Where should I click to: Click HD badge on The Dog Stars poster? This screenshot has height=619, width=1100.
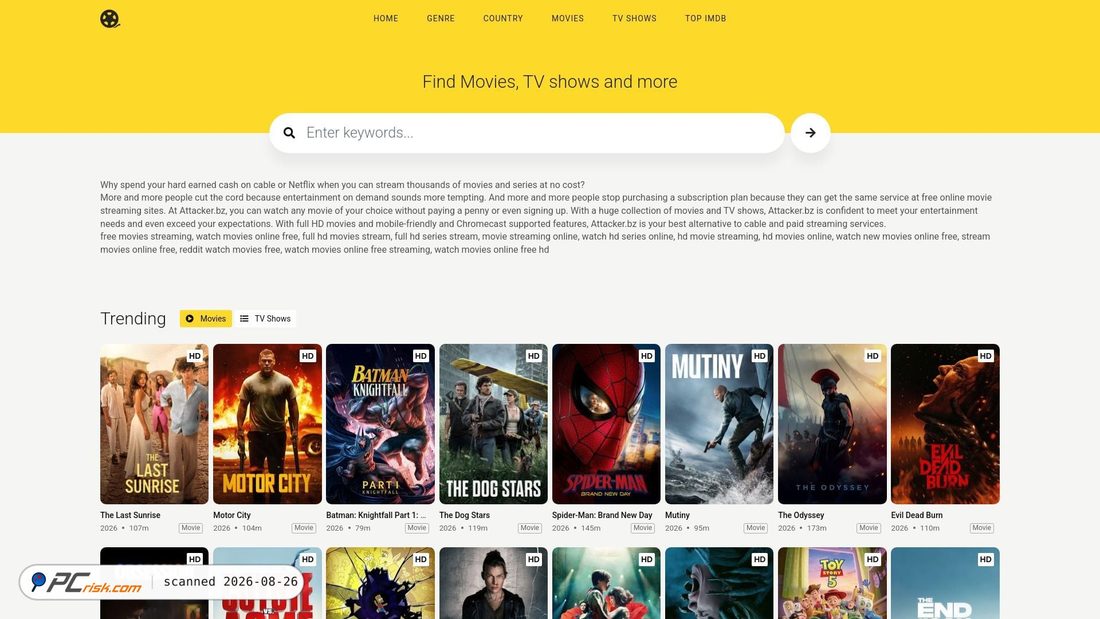[533, 356]
